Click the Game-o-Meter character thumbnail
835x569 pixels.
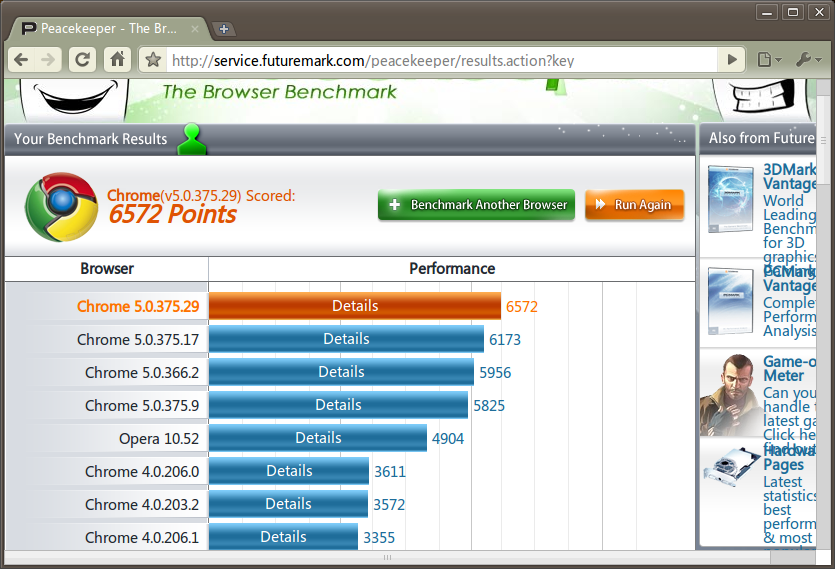point(731,395)
